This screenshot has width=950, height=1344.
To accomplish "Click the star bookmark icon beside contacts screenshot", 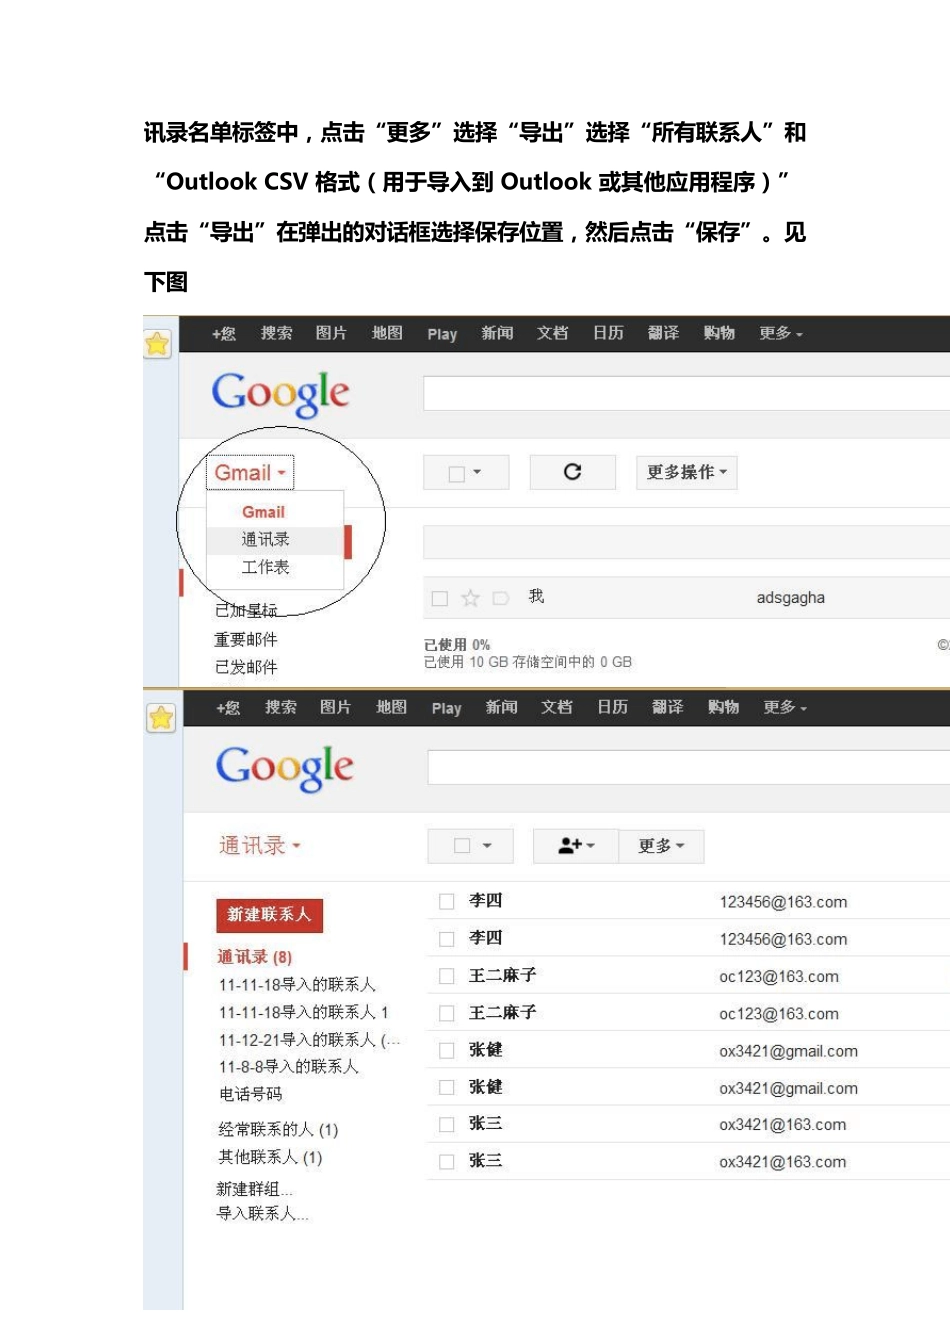I will click(x=160, y=718).
